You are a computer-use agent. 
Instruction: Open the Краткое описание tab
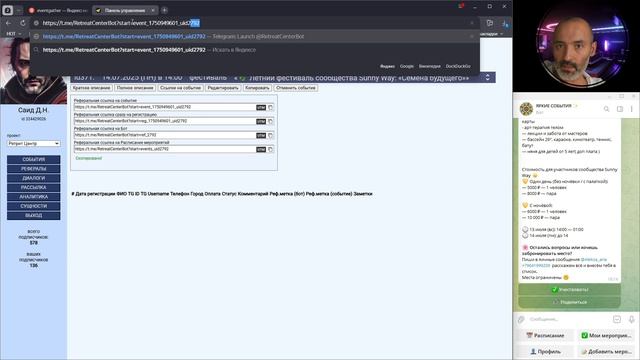coord(91,88)
